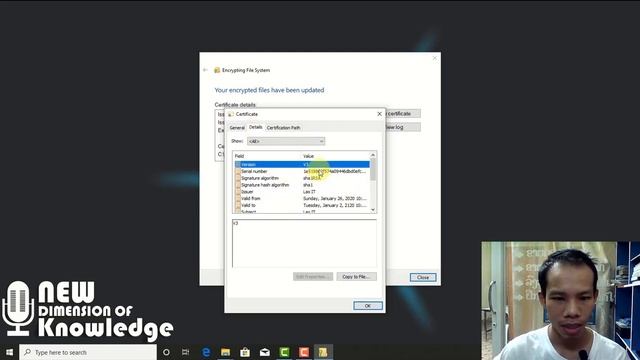Click the Encrypting File System taskbar icon
Viewport: 640px width, 360px height.
click(x=323, y=352)
